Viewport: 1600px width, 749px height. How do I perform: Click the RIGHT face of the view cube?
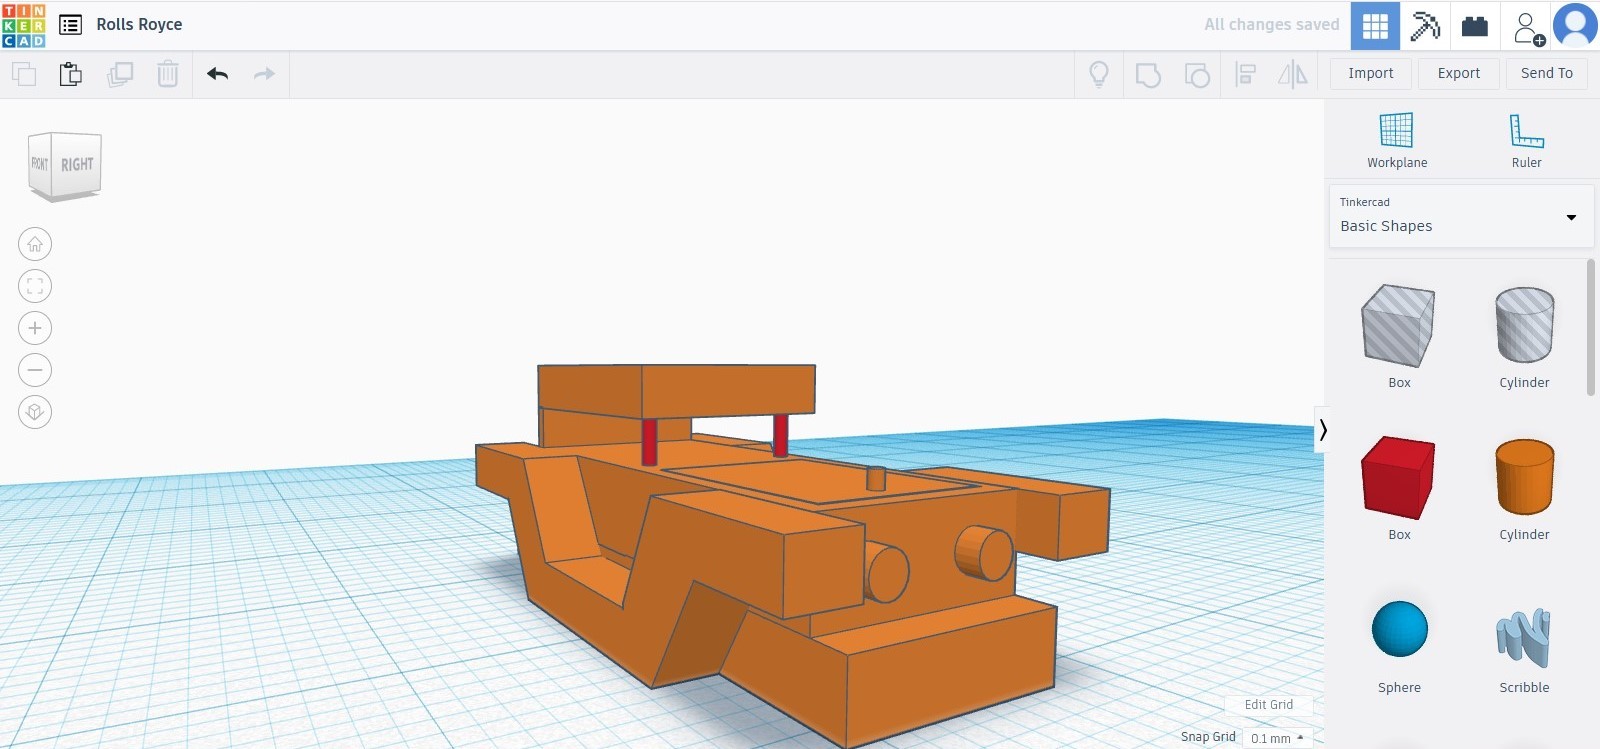pos(77,165)
